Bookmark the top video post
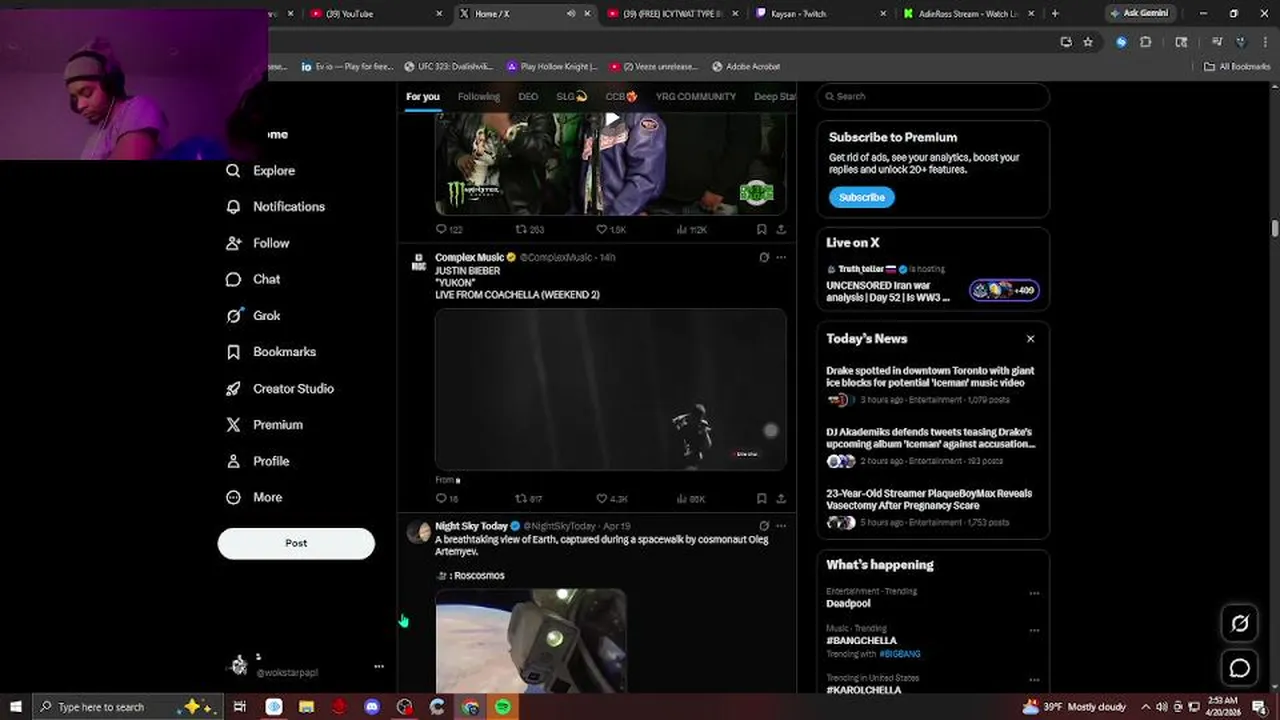This screenshot has height=720, width=1280. [x=761, y=230]
